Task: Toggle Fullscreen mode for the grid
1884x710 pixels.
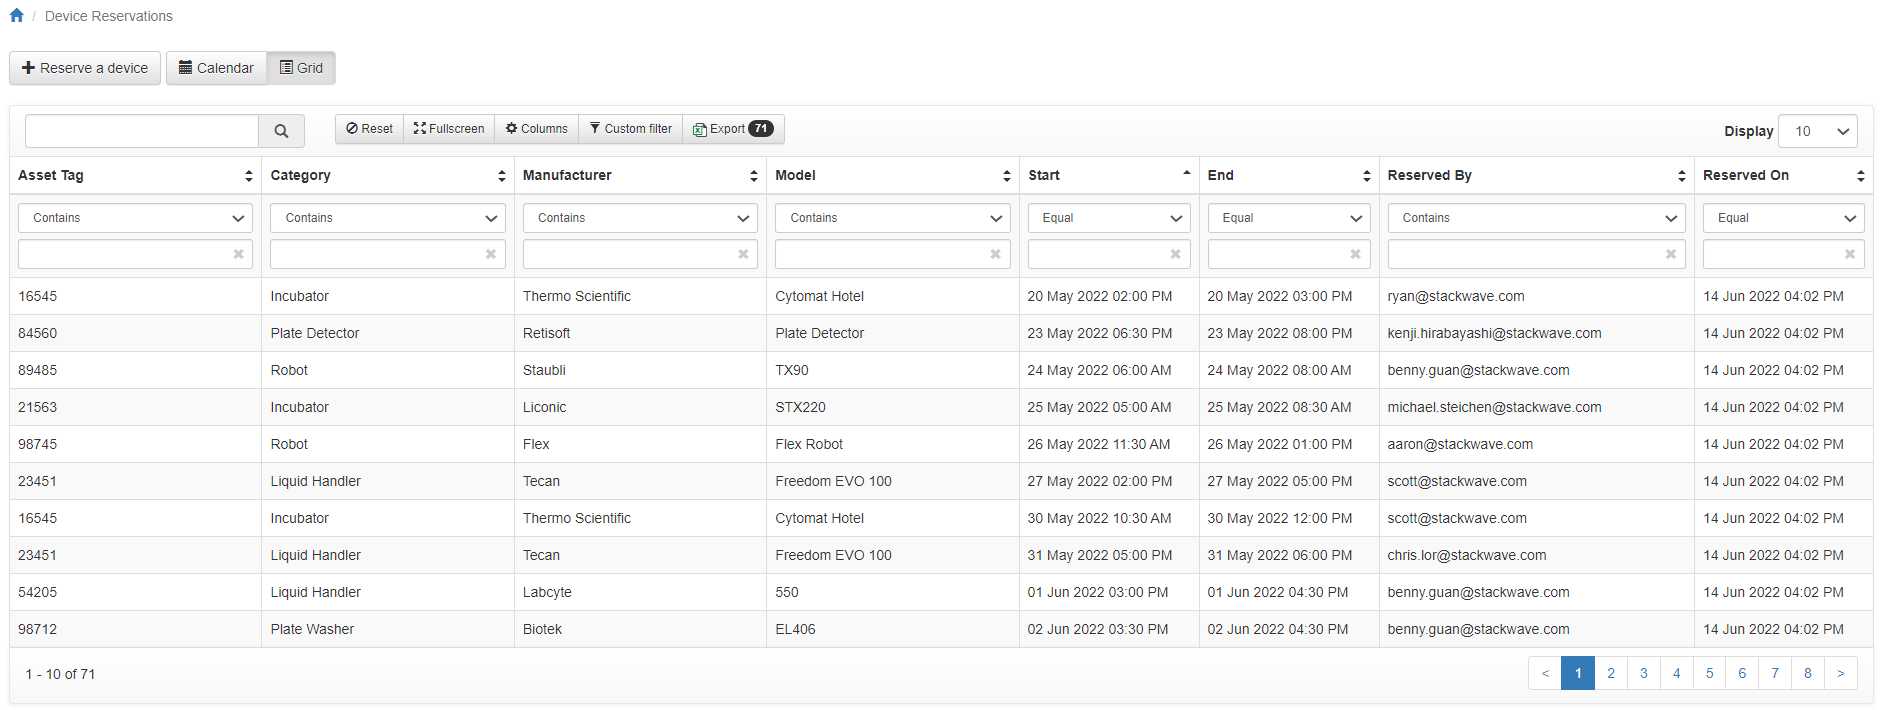Action: click(449, 129)
